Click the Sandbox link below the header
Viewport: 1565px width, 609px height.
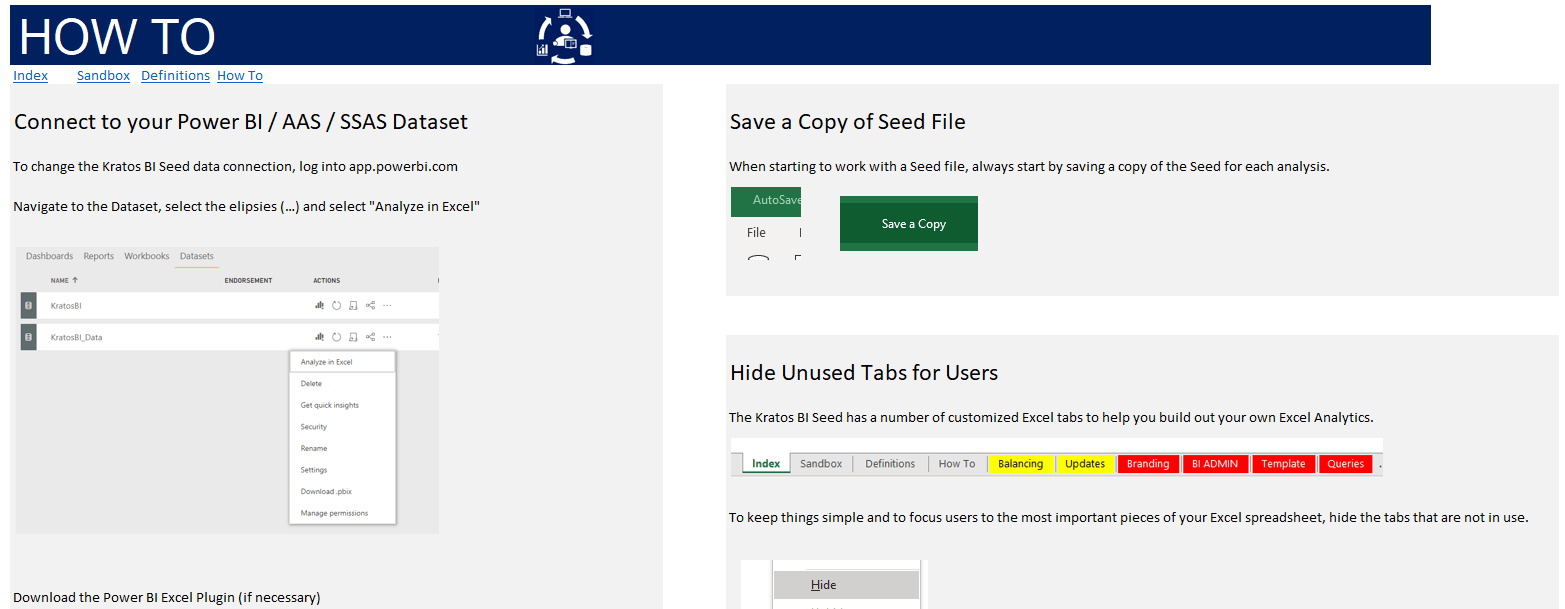[x=103, y=76]
